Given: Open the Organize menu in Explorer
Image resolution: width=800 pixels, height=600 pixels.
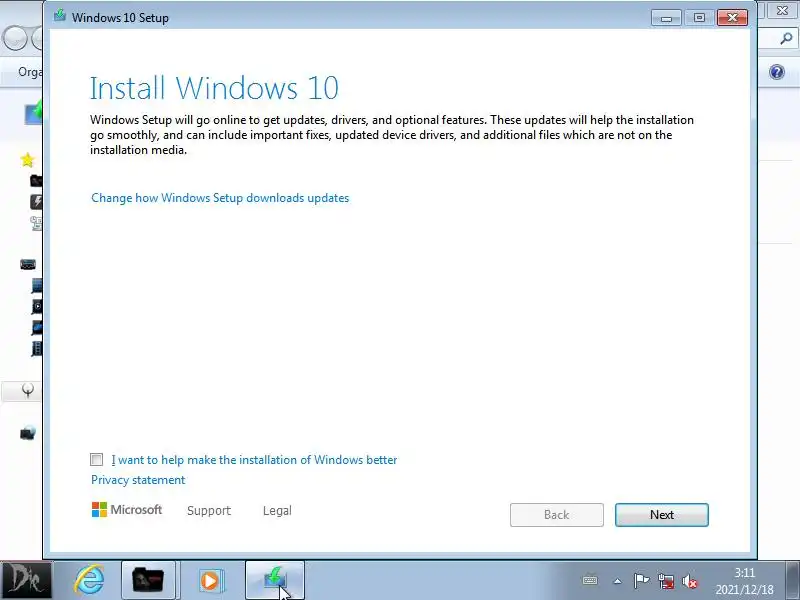Looking at the screenshot, I should coord(30,72).
